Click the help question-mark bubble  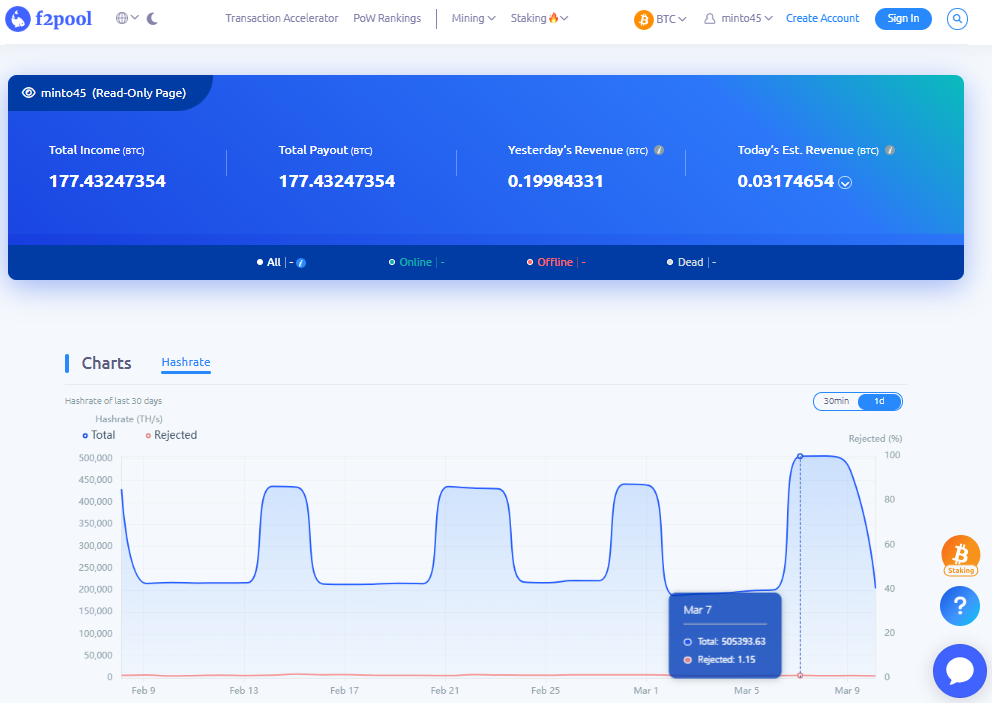tap(959, 606)
